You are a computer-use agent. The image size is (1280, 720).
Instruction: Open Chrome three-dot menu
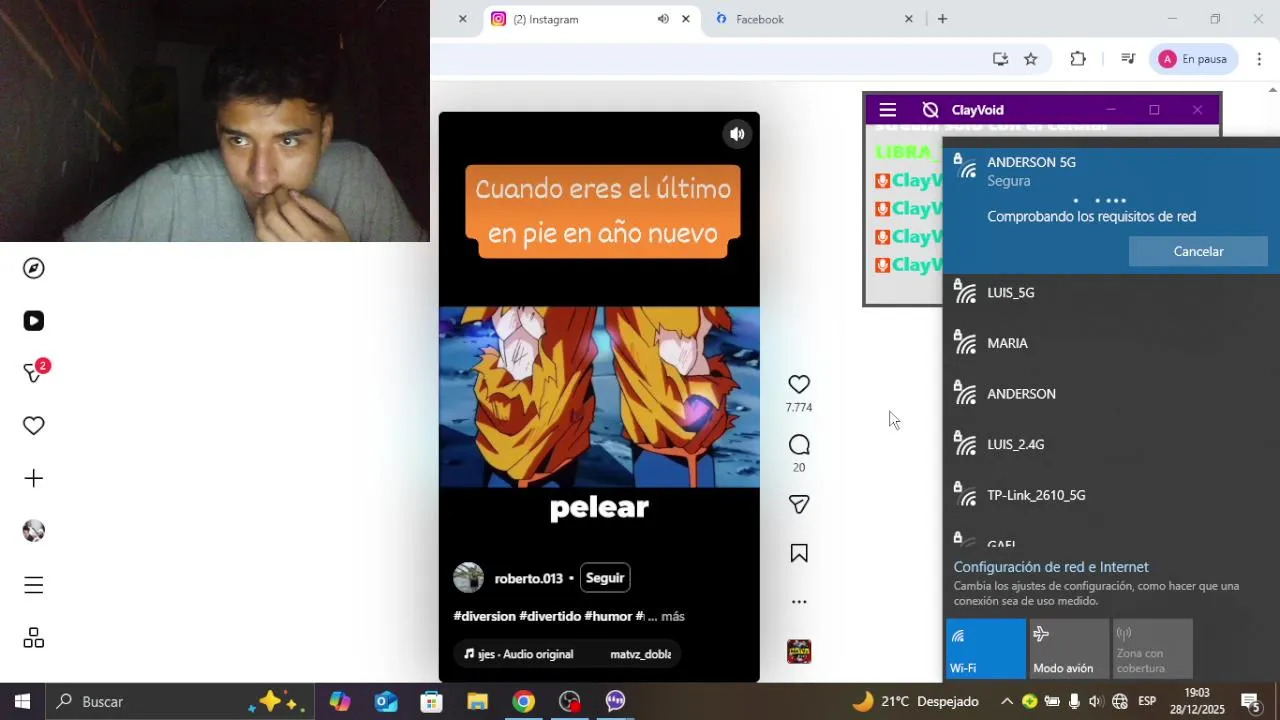tap(1260, 59)
